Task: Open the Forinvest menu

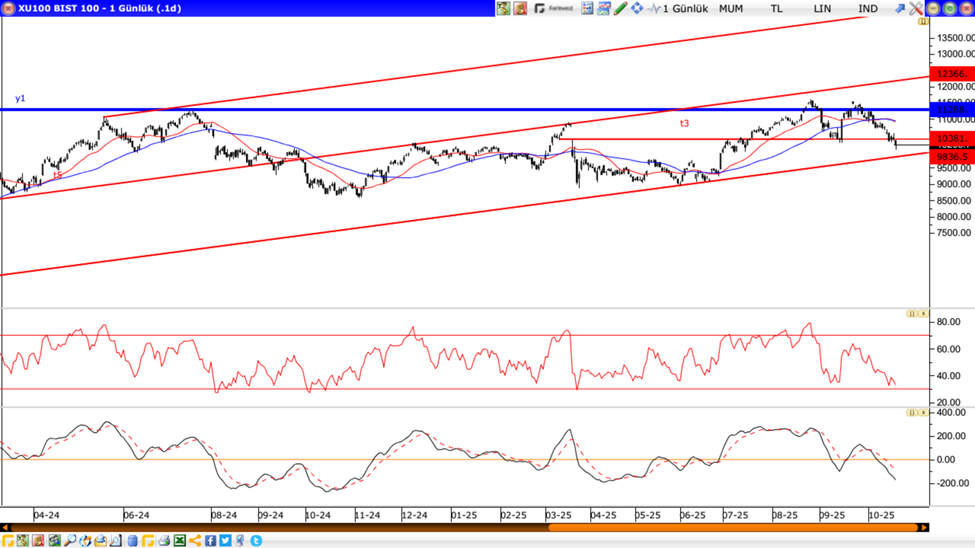Action: click(554, 8)
